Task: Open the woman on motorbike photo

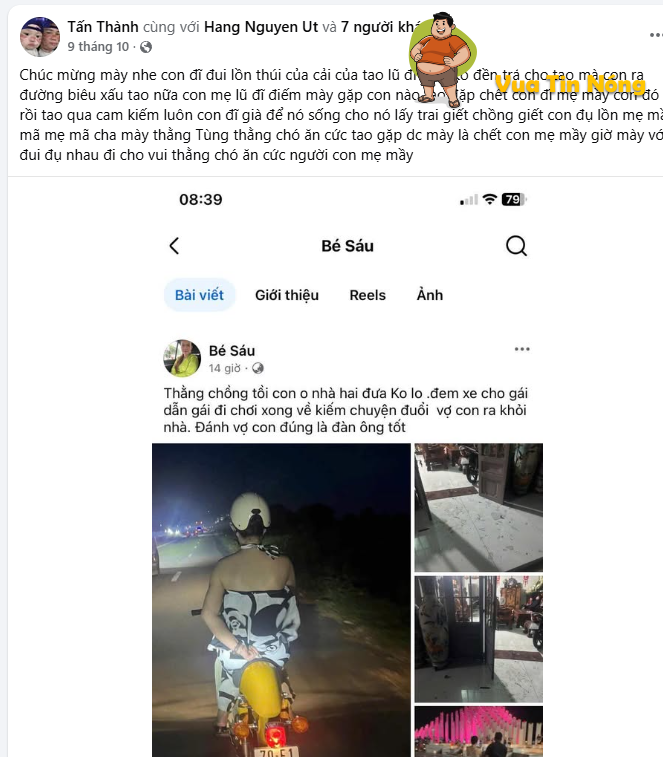Action: pos(282,600)
